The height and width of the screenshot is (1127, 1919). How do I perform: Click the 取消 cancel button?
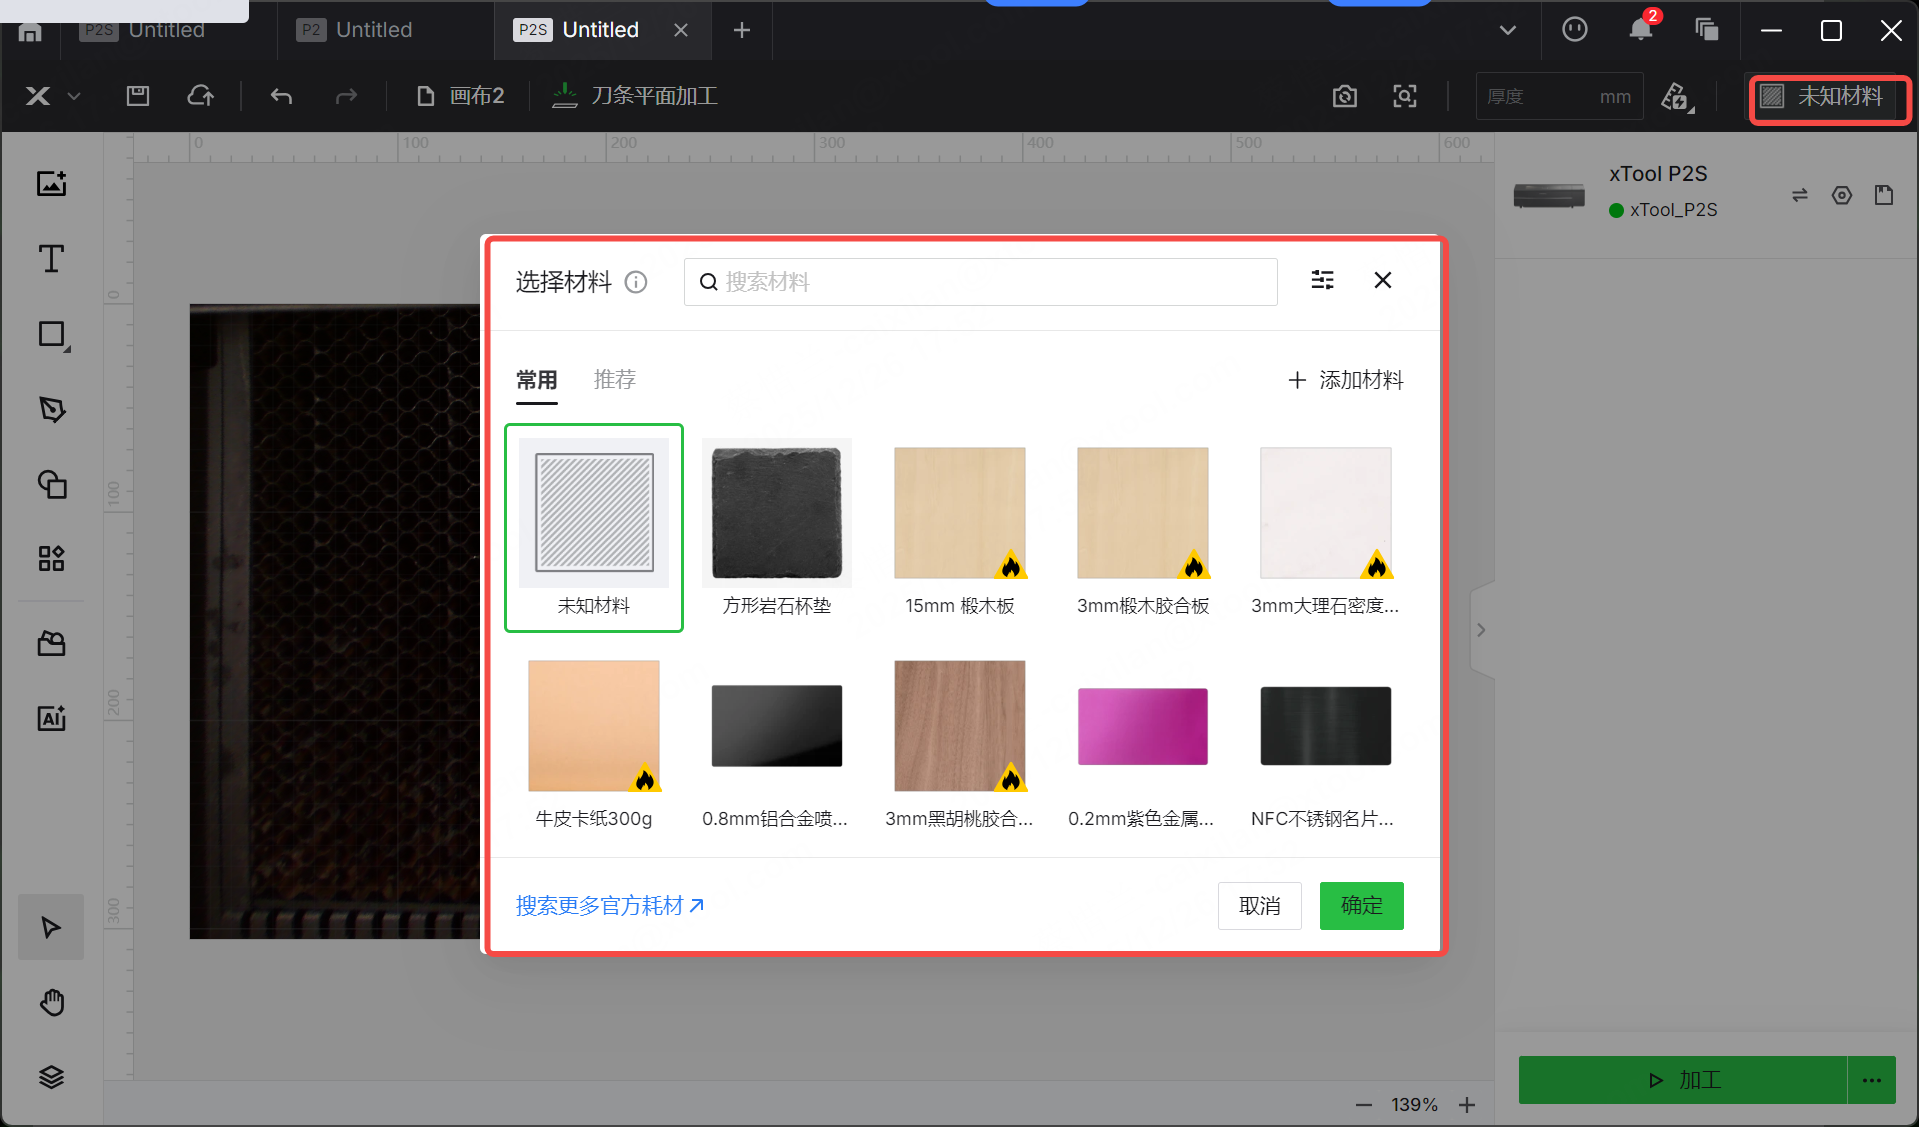(1259, 906)
